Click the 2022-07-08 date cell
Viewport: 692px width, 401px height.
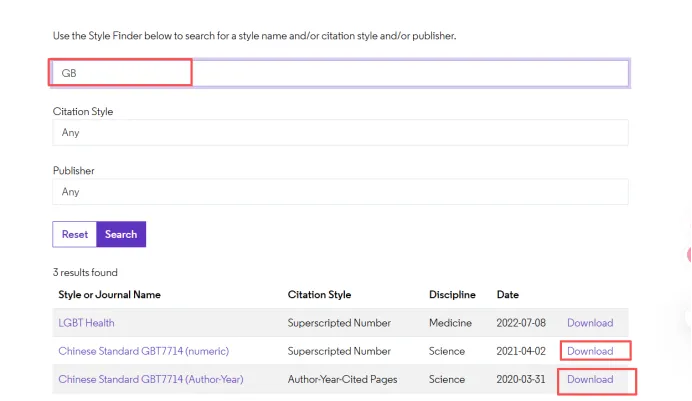522,323
